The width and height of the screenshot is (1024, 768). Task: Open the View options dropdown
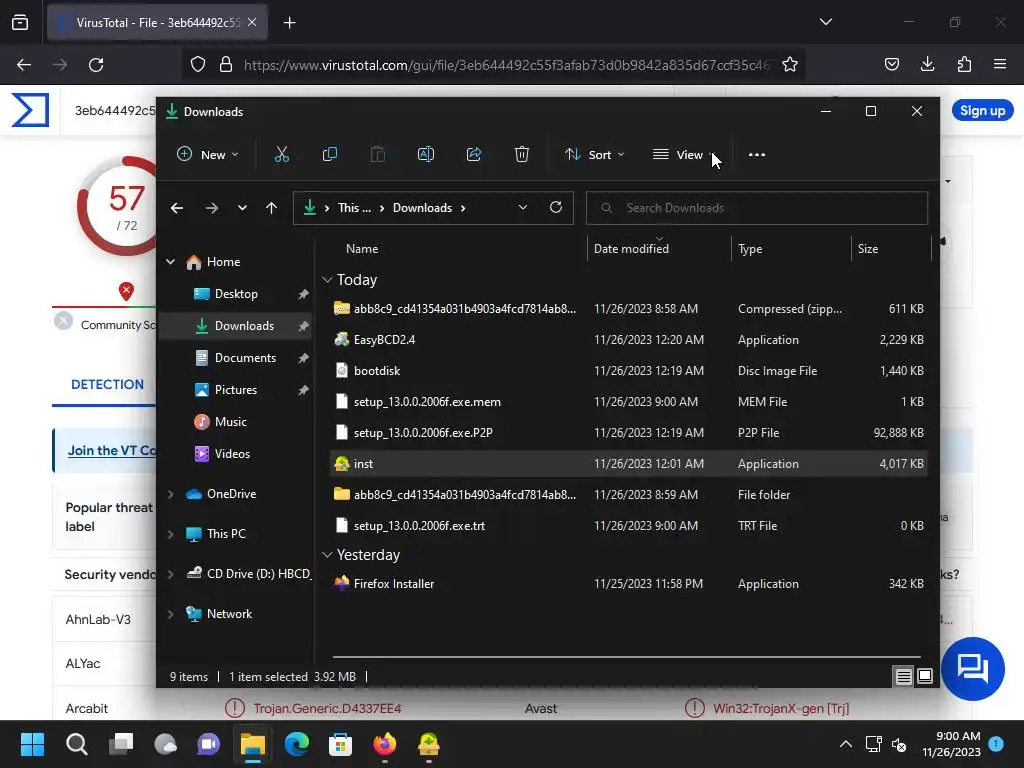[x=685, y=155]
